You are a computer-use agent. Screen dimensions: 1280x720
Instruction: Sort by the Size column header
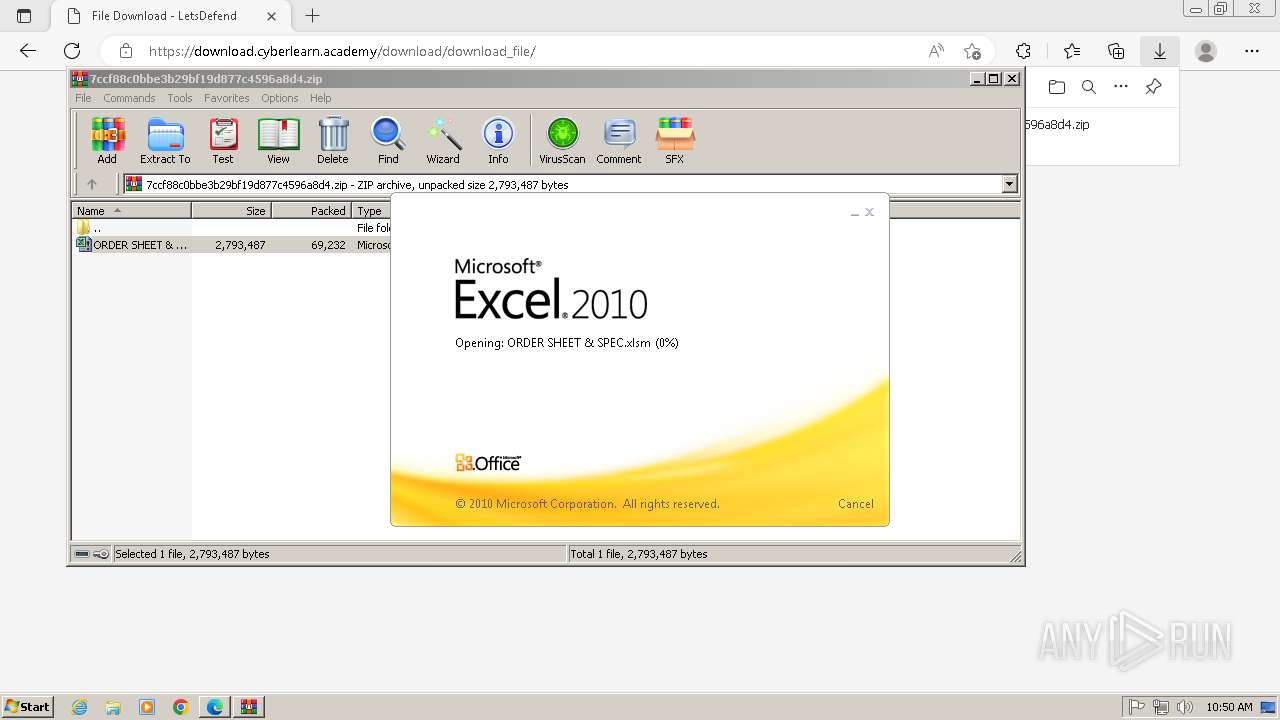pyautogui.click(x=231, y=210)
